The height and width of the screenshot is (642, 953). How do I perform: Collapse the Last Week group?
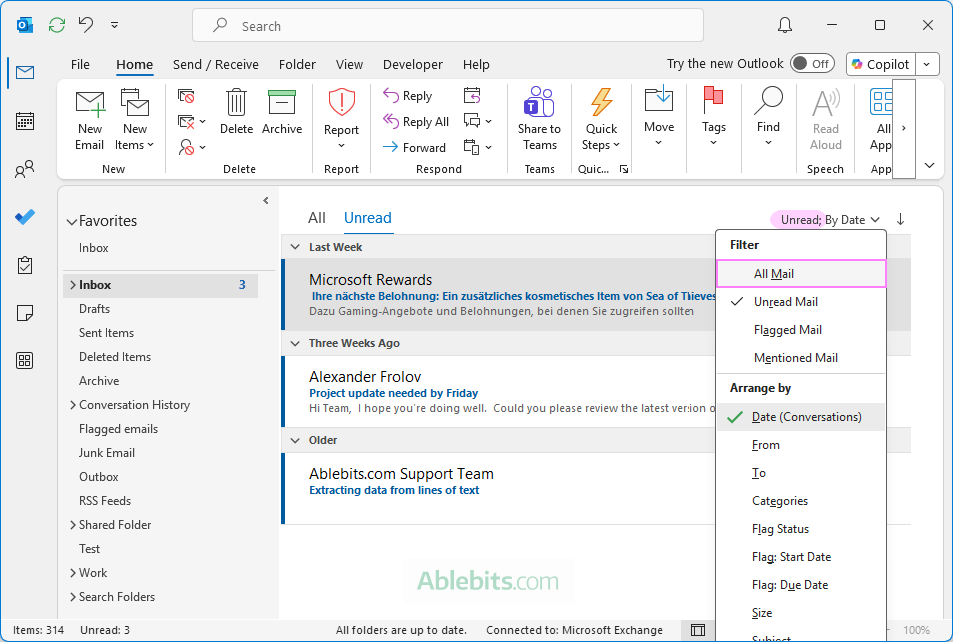tap(295, 247)
